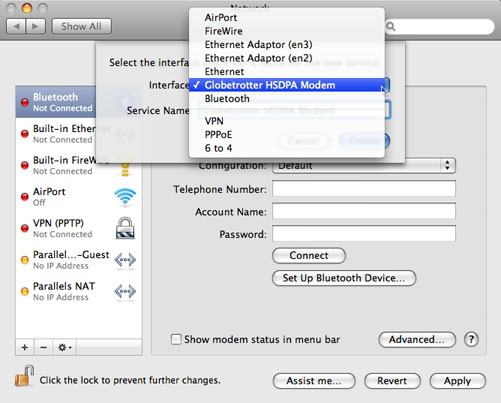Image resolution: width=501 pixels, height=403 pixels.
Task: Select 6 to 4 interface option
Action: pos(287,148)
